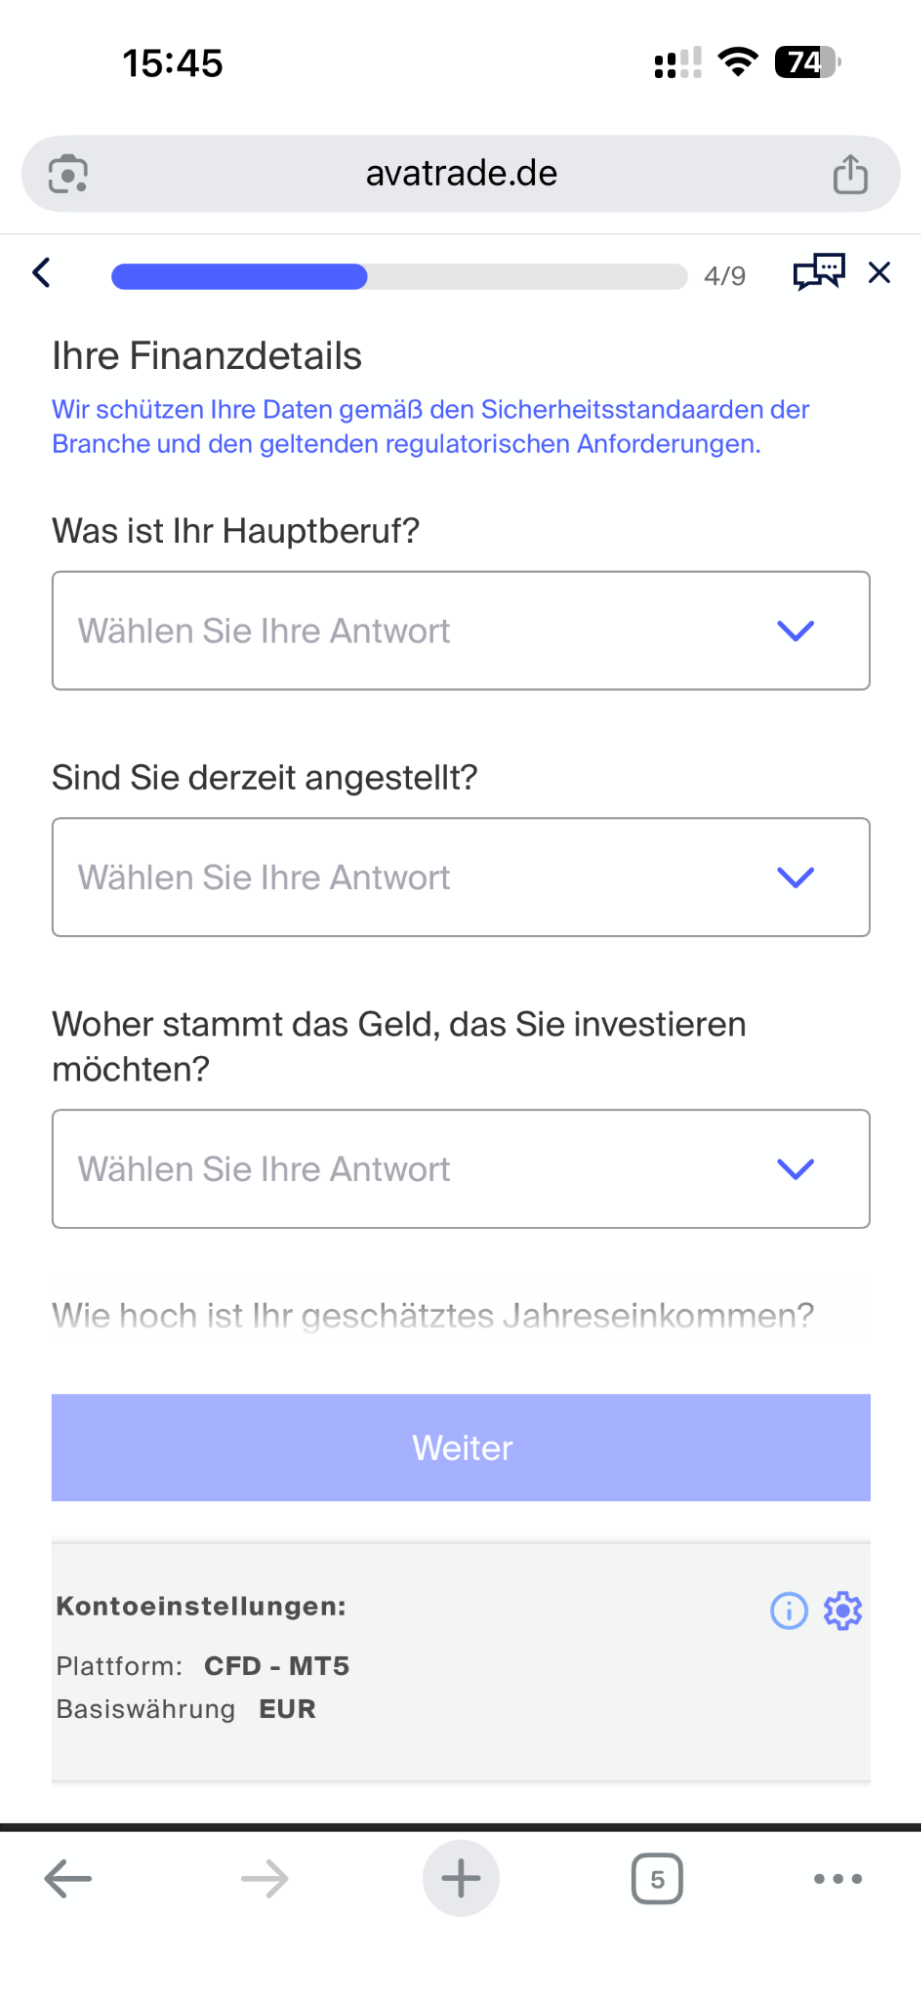This screenshot has height=1999, width=922.
Task: Tap the avatrade.de address field
Action: coord(461,174)
